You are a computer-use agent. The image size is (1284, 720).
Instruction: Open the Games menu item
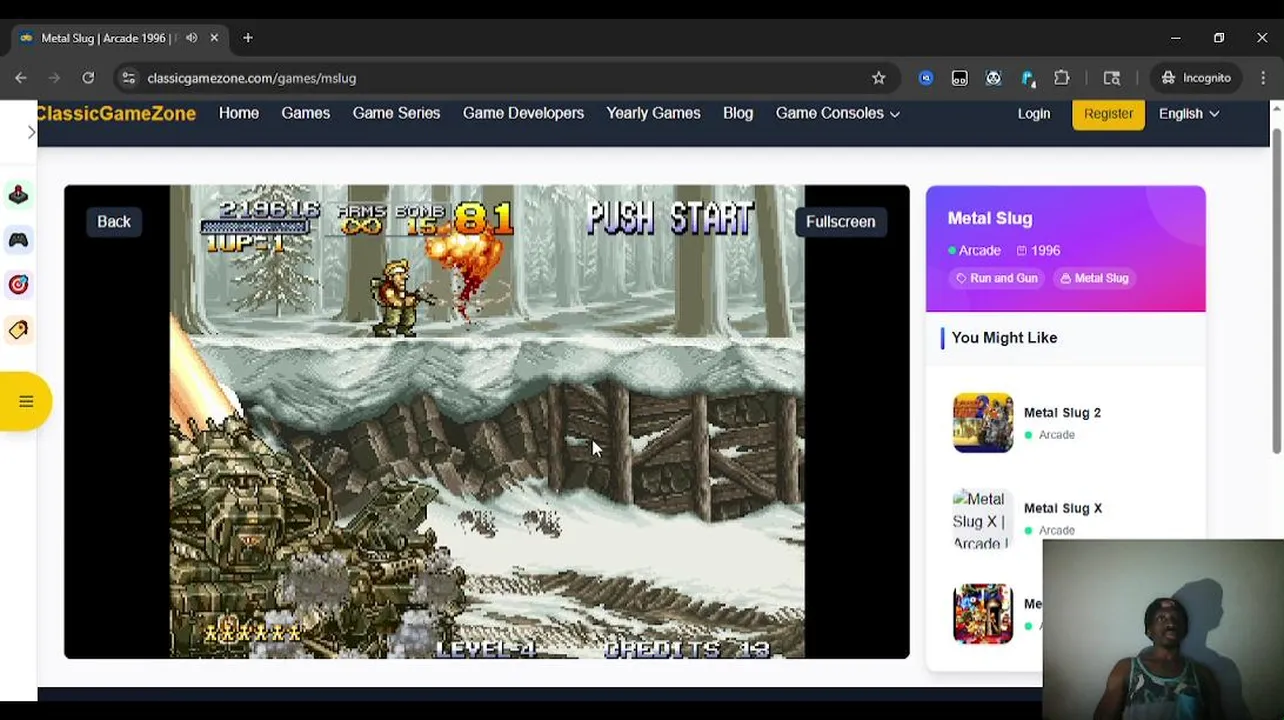click(x=305, y=113)
